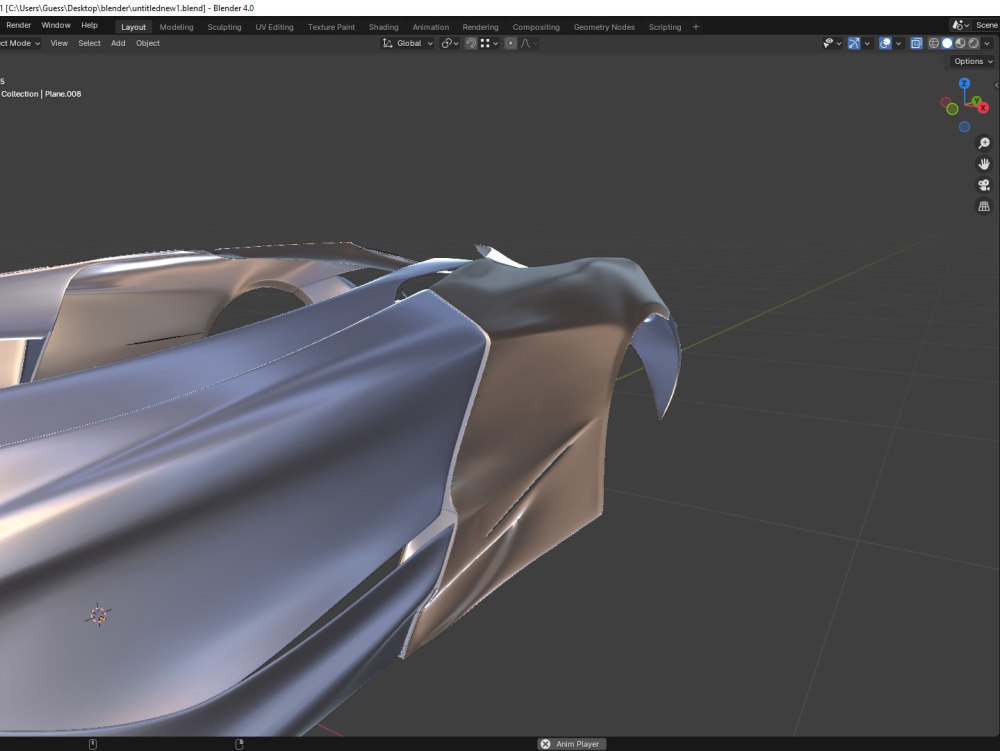
Task: Cancel the Anim Player with X icon
Action: pyautogui.click(x=545, y=744)
